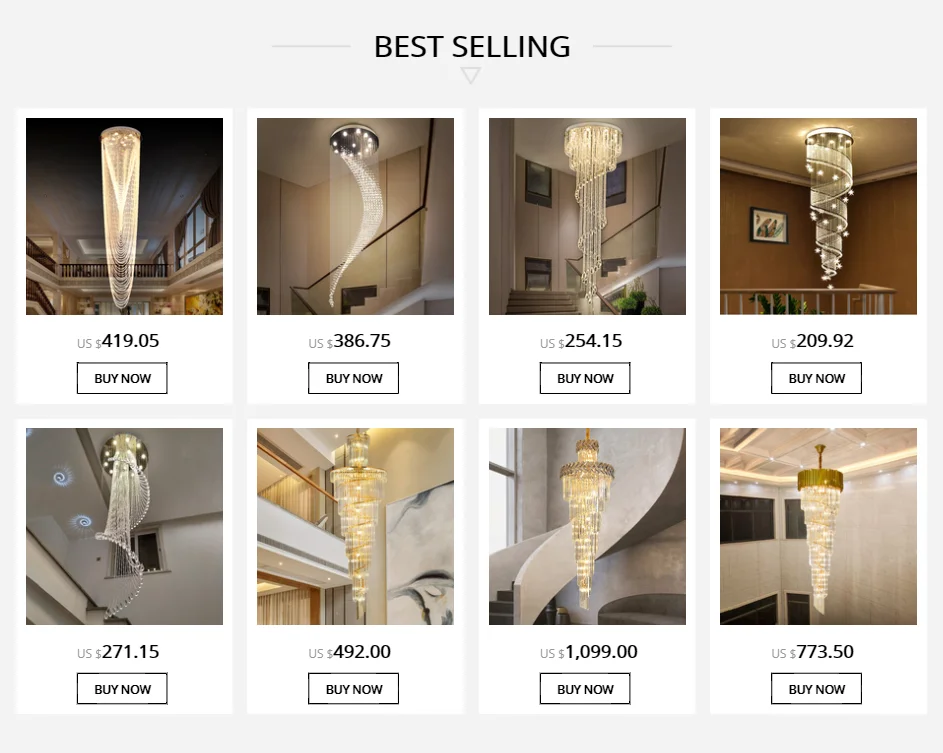Click BUY NOW under the $1,099.00 chandelier

585,689
